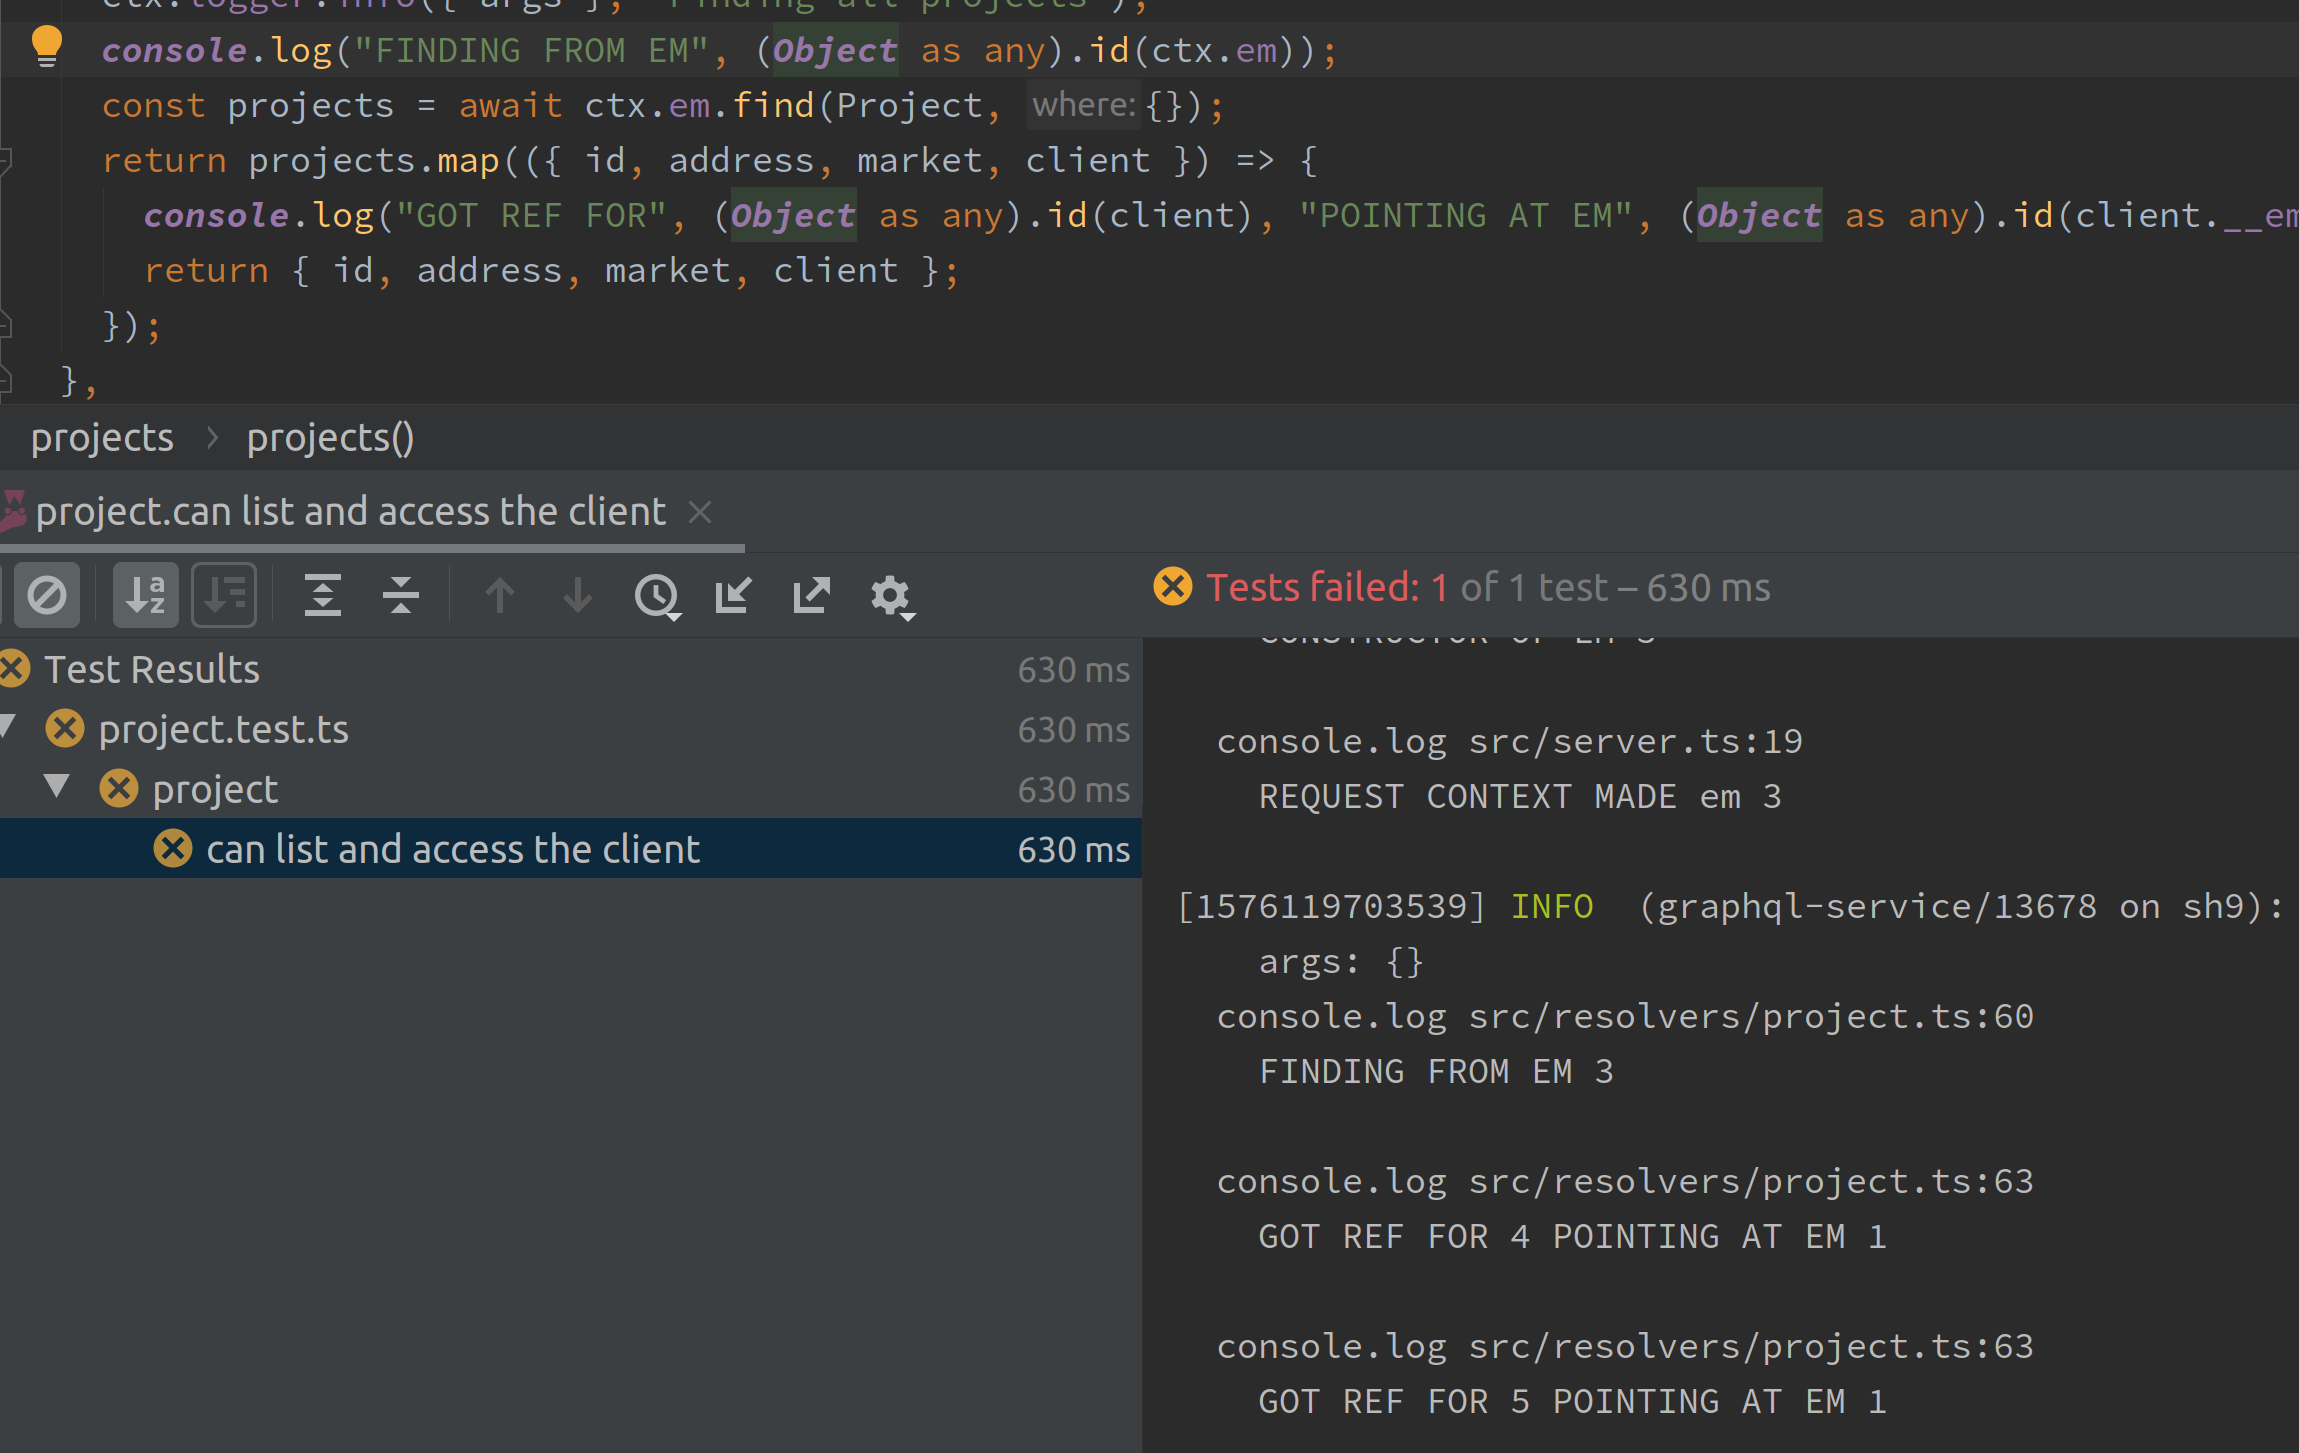Click the intention light bulb in editor
This screenshot has width=2299, height=1453.
46,47
